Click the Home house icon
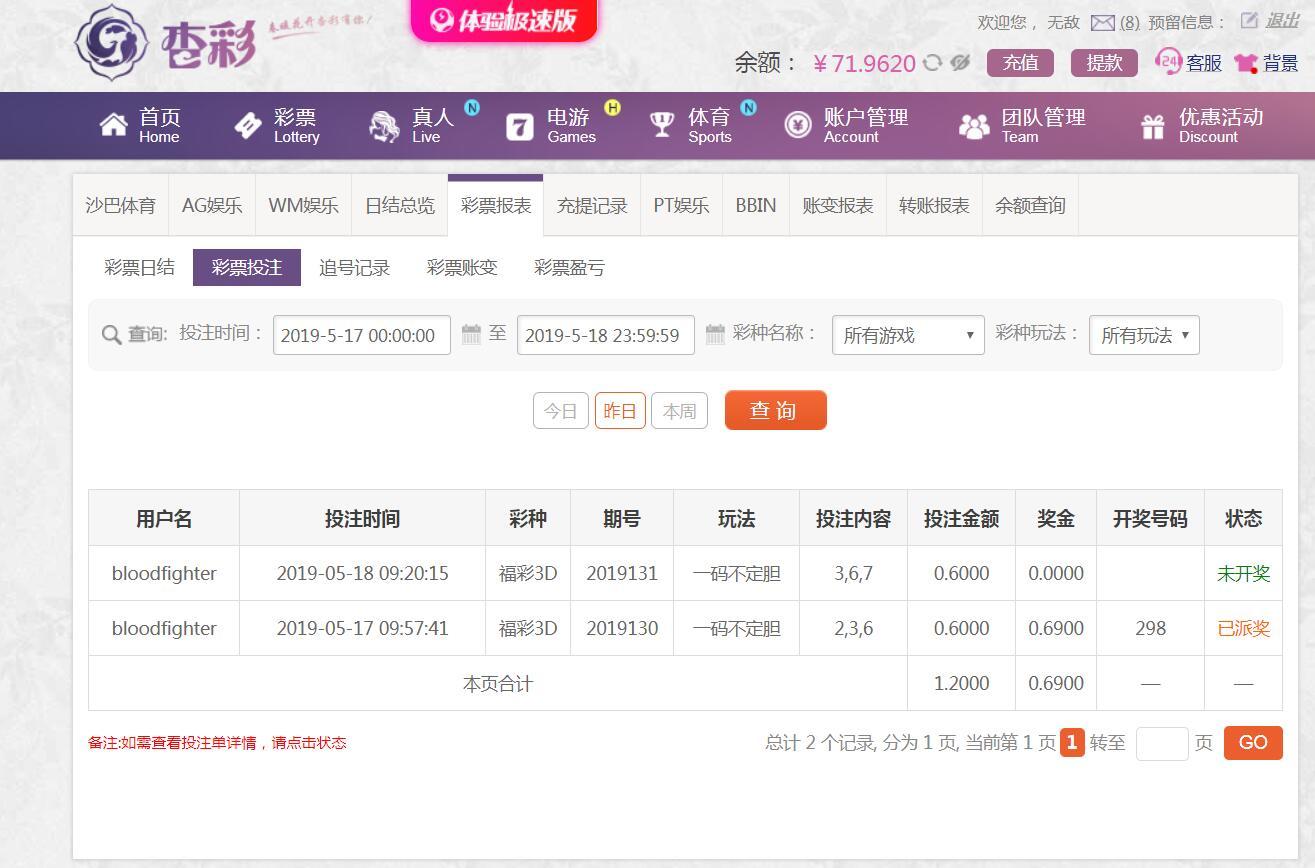The width and height of the screenshot is (1315, 868). pyautogui.click(x=113, y=125)
